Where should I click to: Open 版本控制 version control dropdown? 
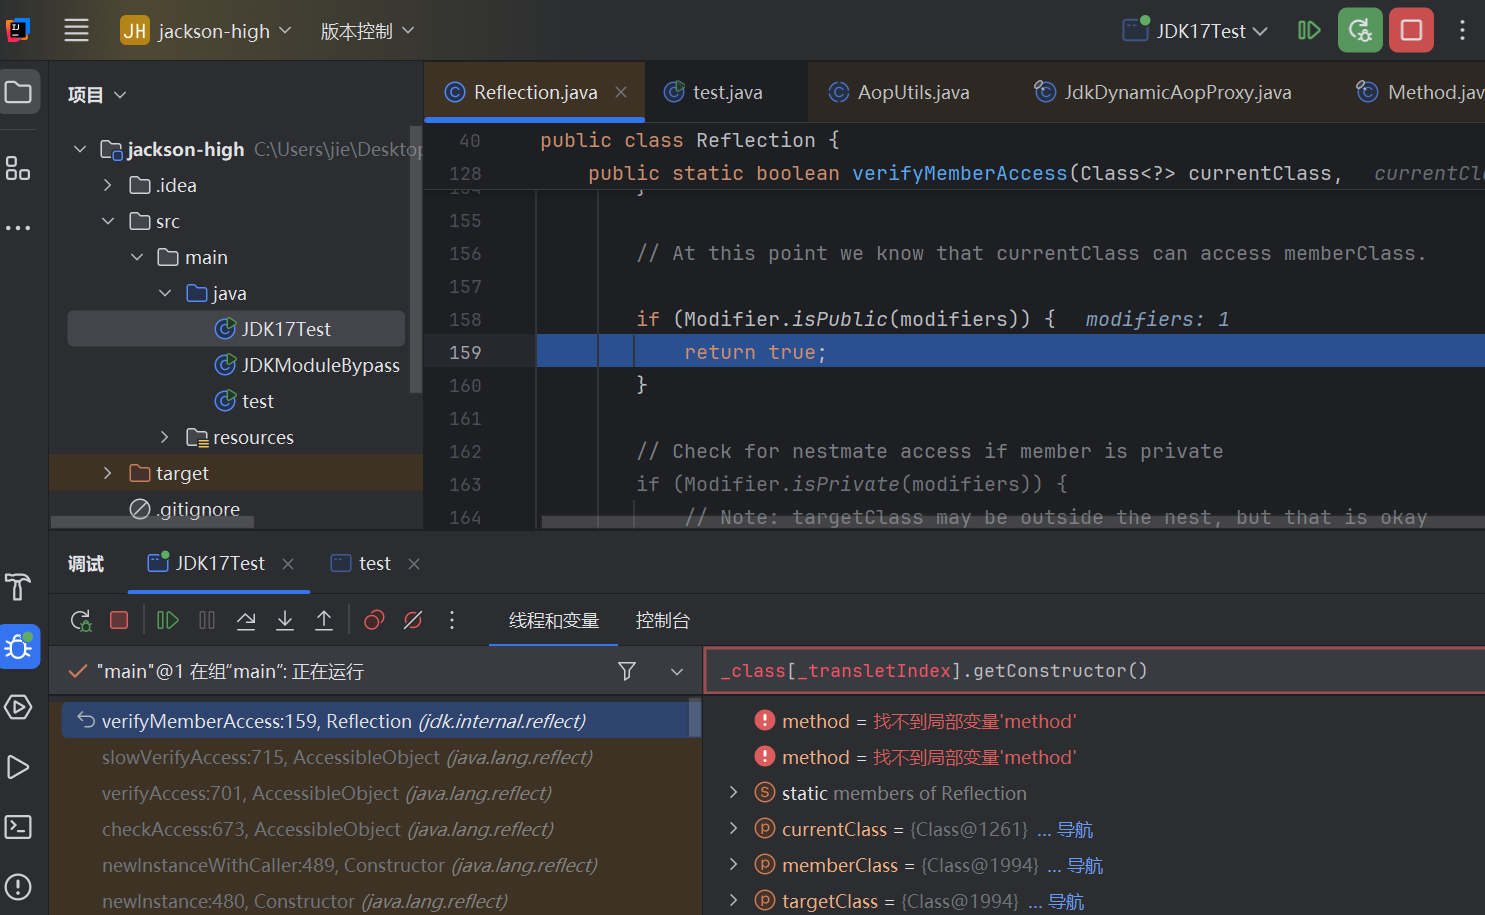pos(367,31)
